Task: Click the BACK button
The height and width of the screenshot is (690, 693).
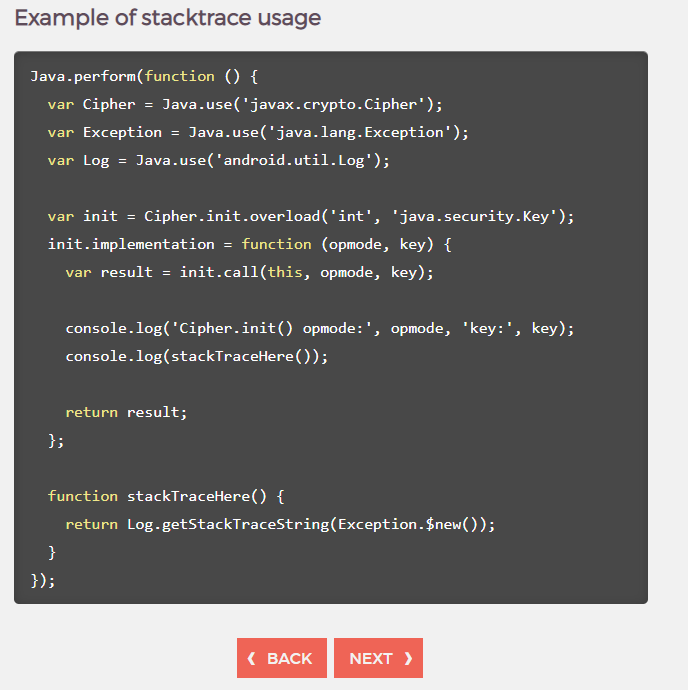Action: [281, 658]
